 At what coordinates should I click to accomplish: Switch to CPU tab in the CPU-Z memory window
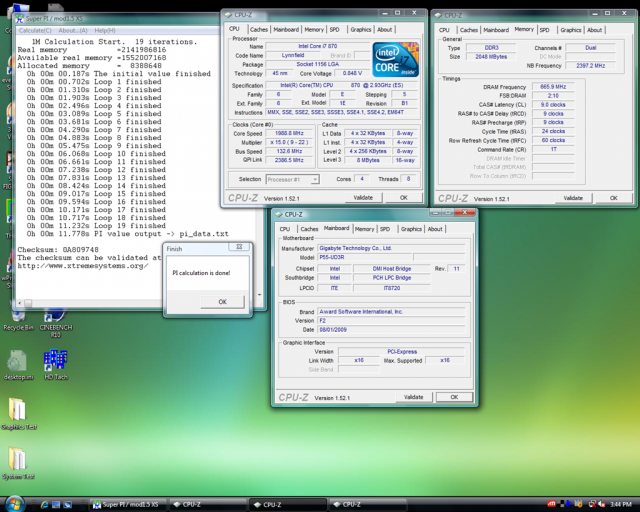[x=444, y=30]
